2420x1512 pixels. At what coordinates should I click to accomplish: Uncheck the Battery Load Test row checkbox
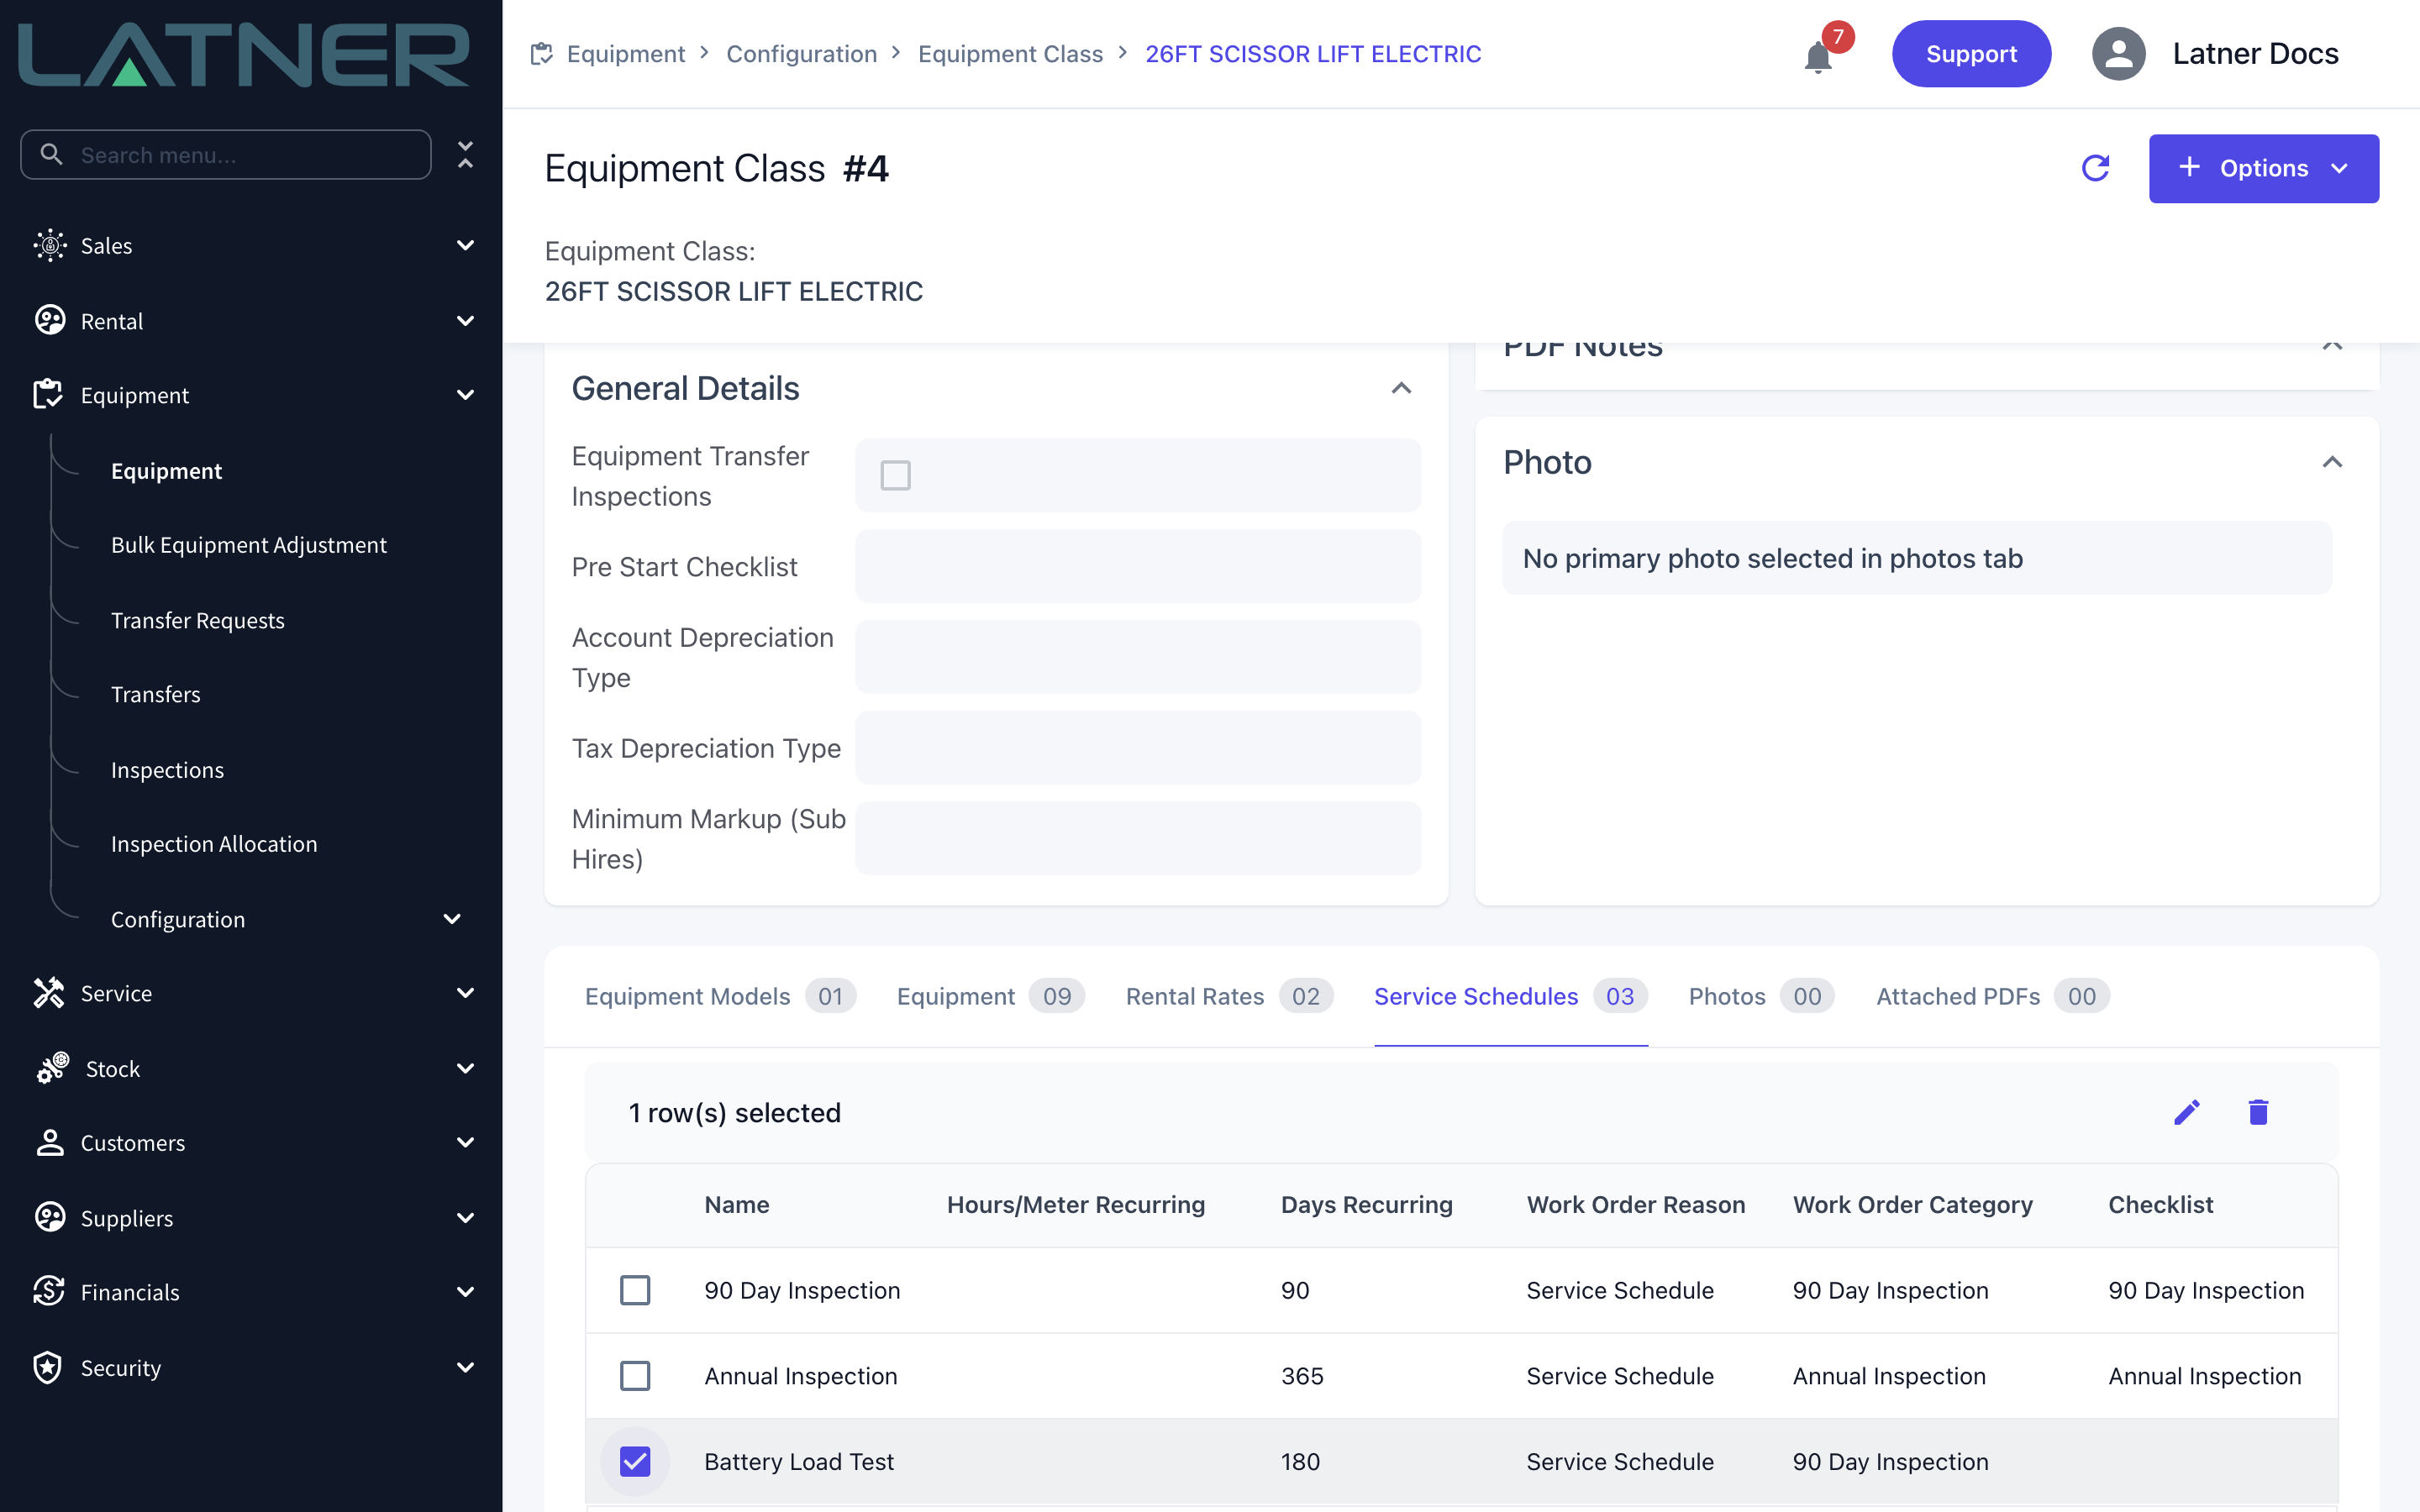pos(635,1462)
